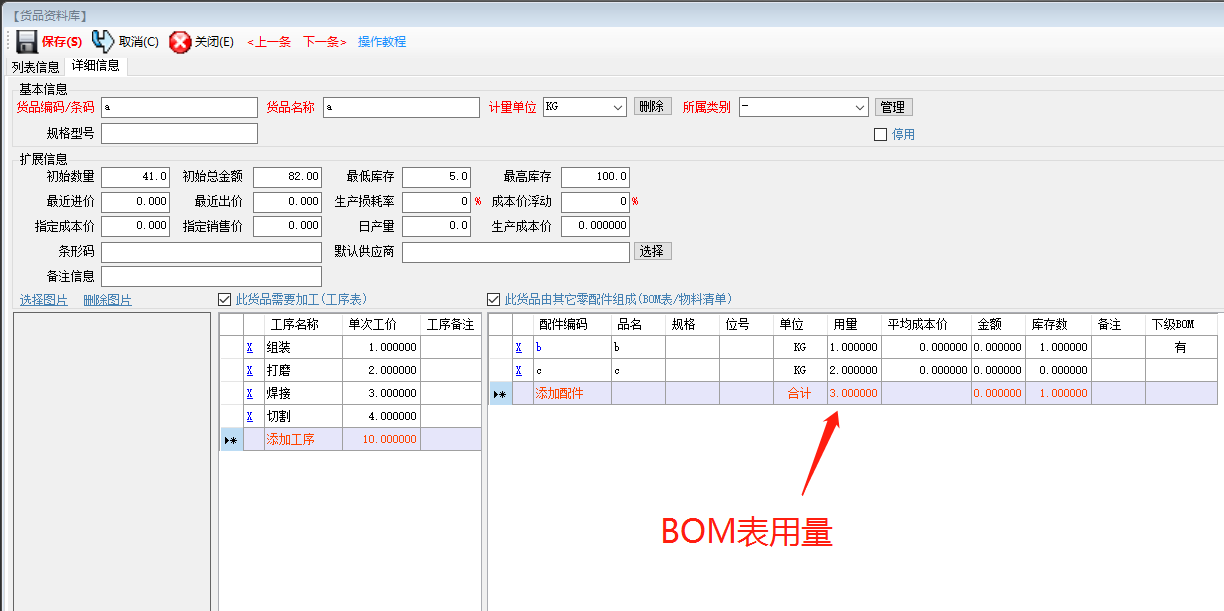
Task: Open the 操作教程 tutorial link
Action: pyautogui.click(x=381, y=42)
